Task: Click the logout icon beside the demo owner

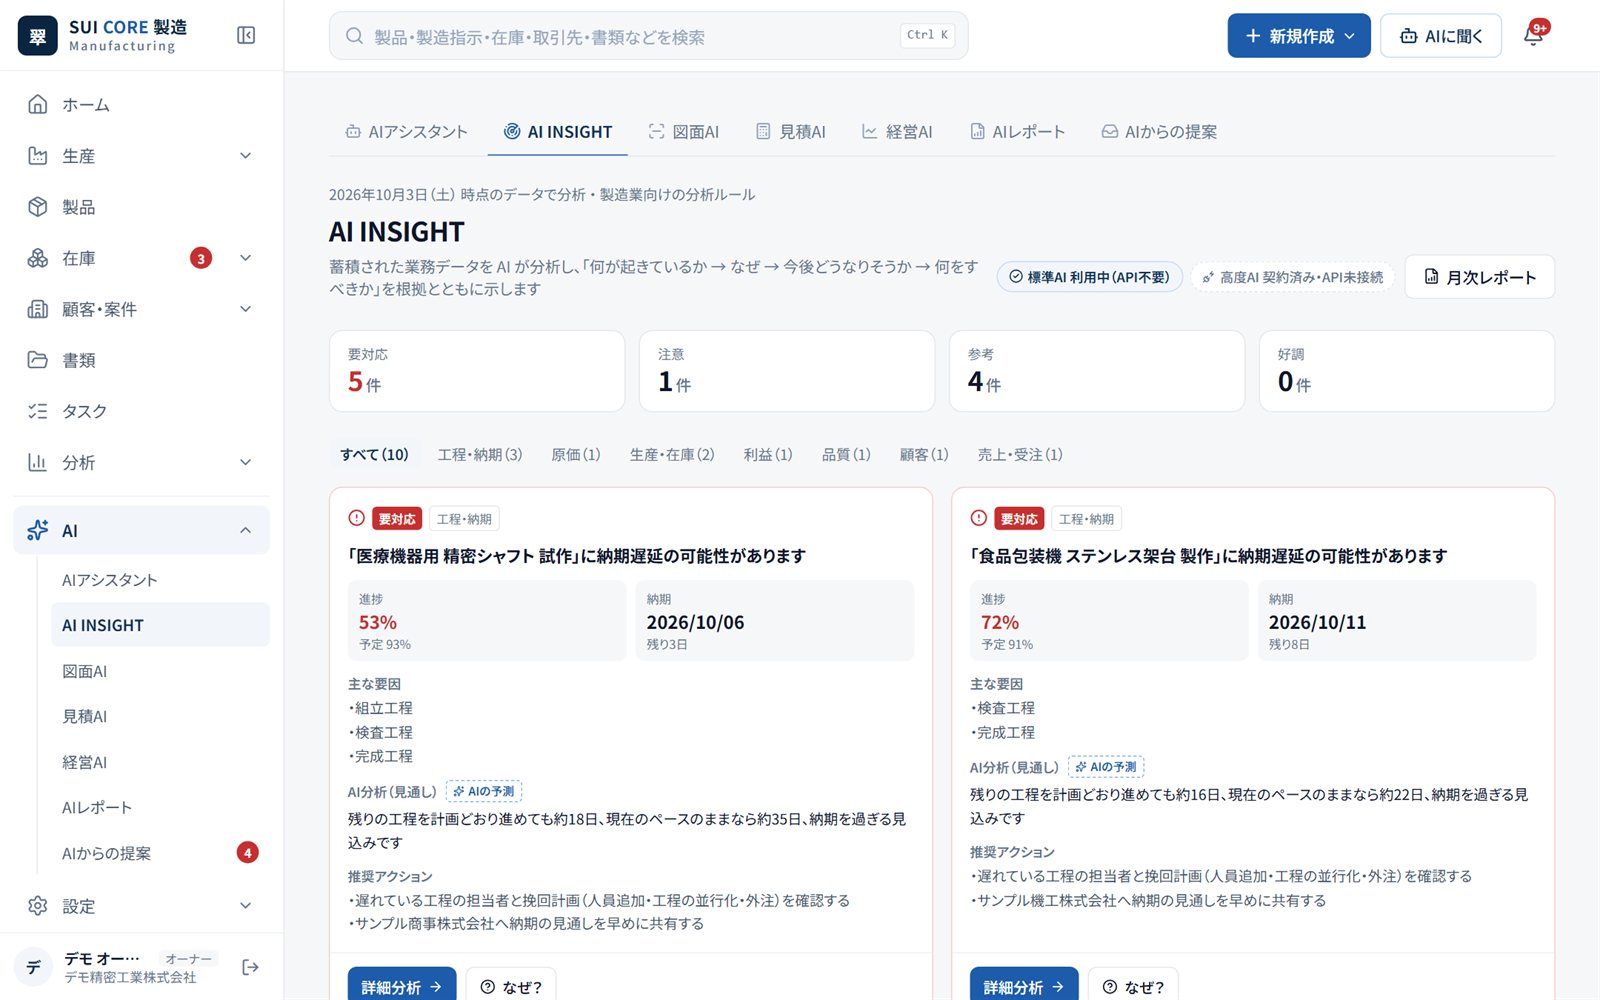Action: [250, 967]
